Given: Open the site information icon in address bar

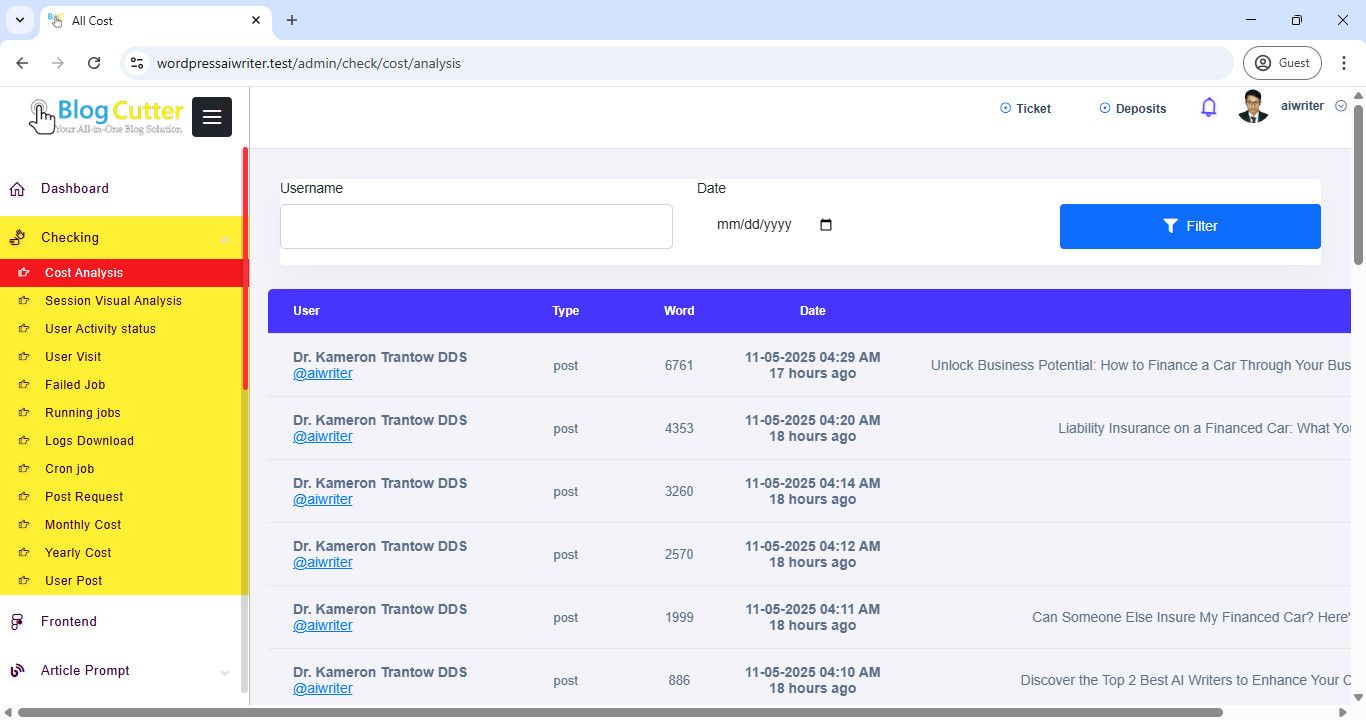Looking at the screenshot, I should (137, 63).
